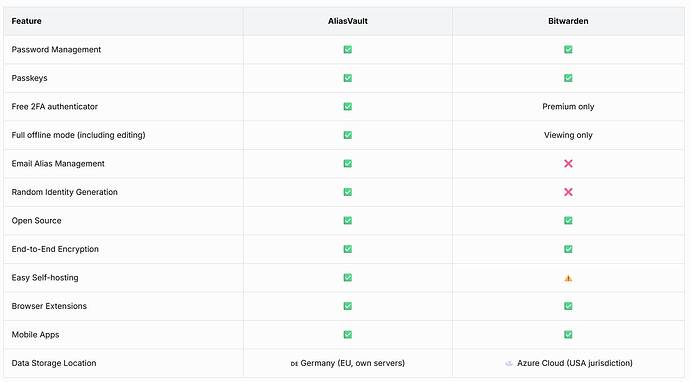Click AliasVault's Email Alias Management checkmark
This screenshot has height=382, width=690.
pyautogui.click(x=348, y=164)
